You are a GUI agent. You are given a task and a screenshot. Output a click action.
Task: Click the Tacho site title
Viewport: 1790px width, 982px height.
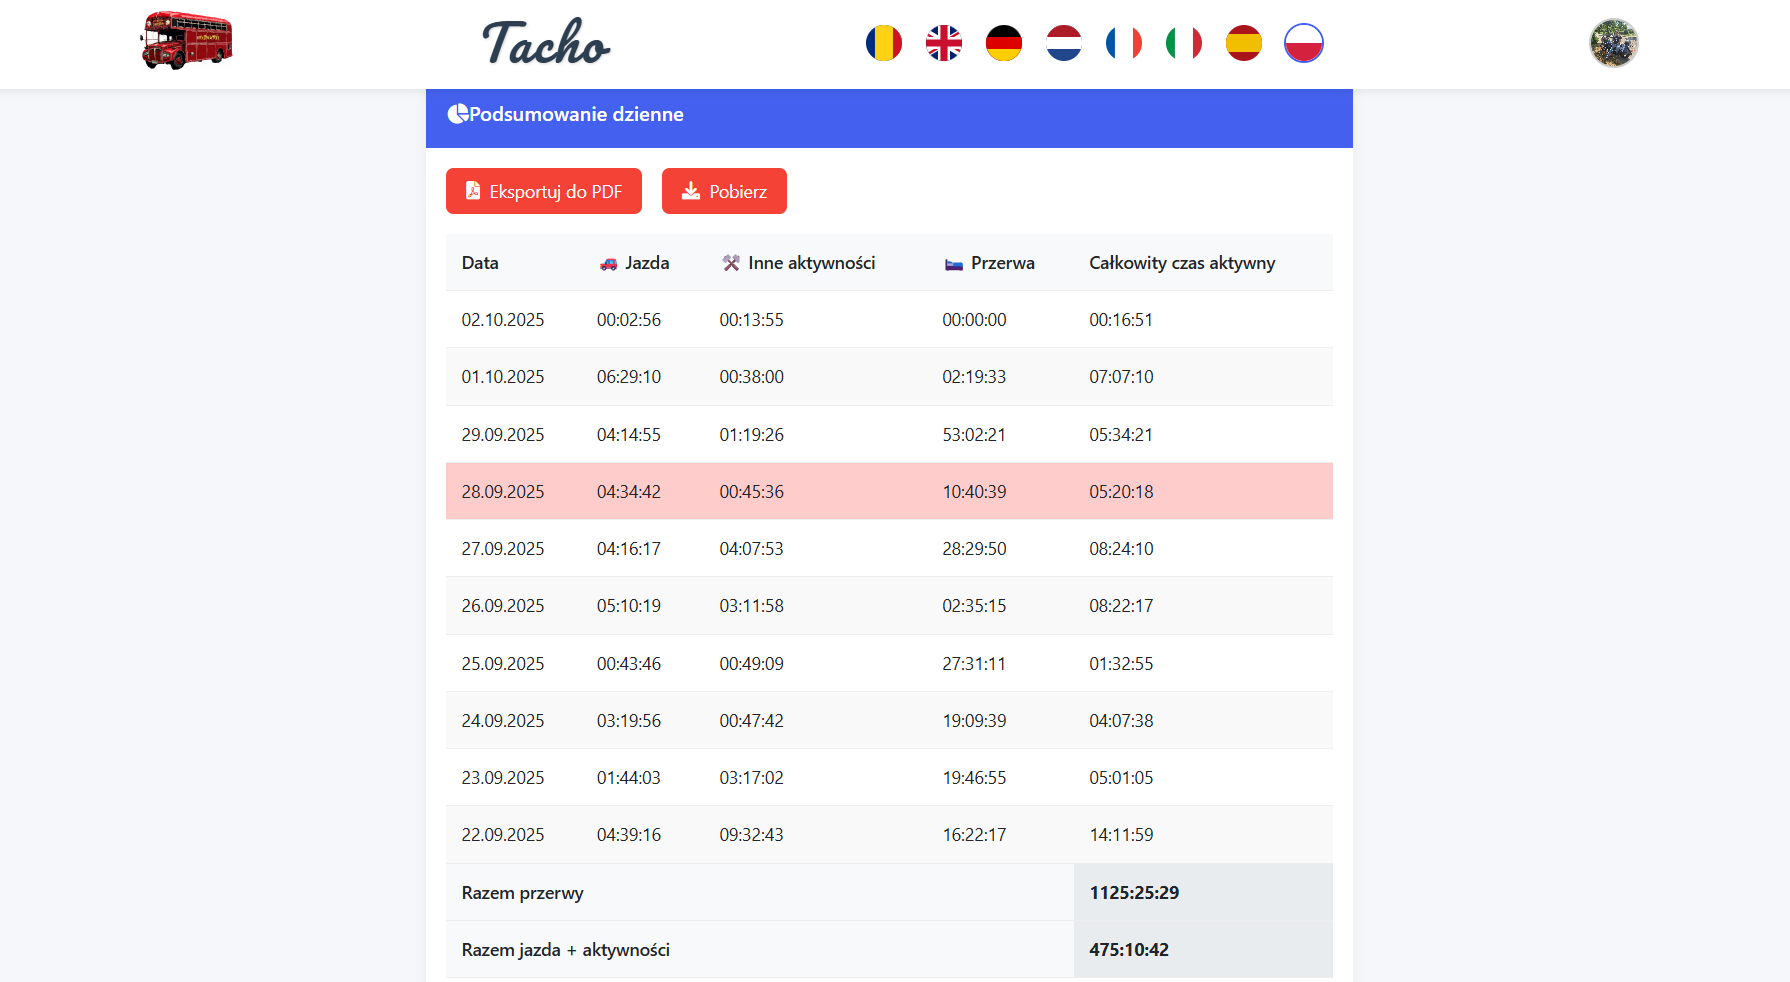click(546, 43)
